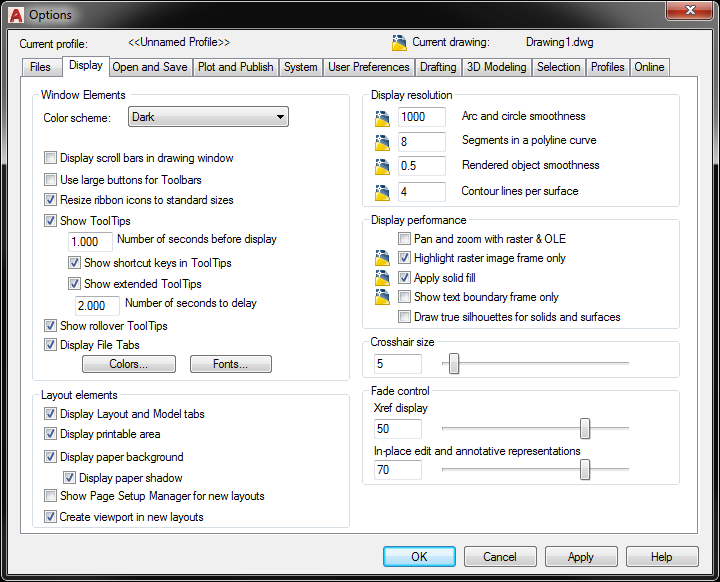720x582 pixels.
Task: Open Help for the Options dialog
Action: tap(662, 556)
